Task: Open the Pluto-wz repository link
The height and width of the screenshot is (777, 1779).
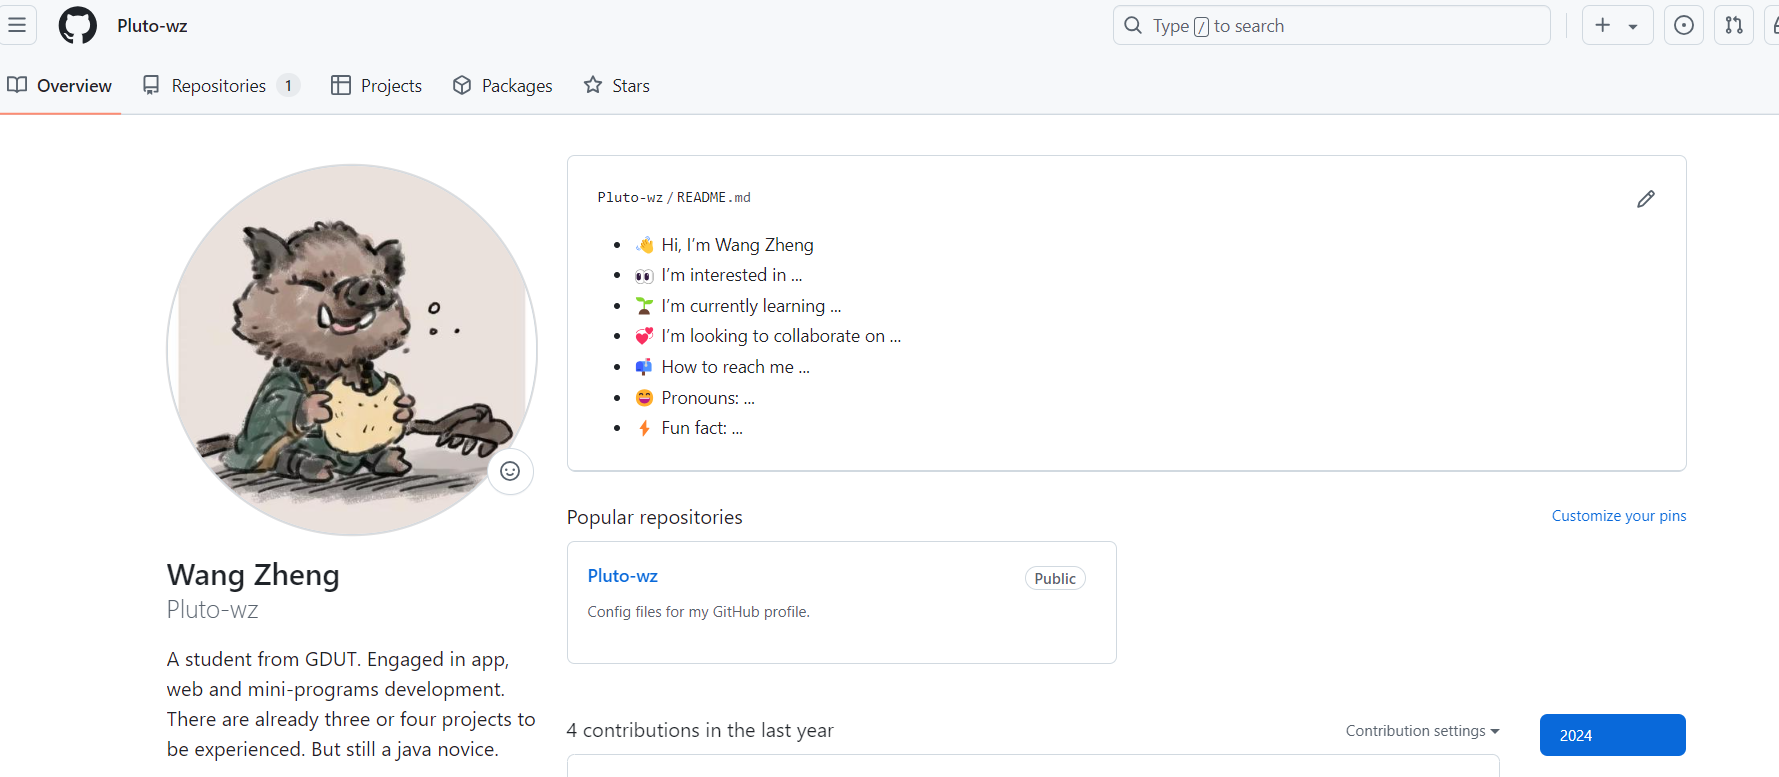Action: [622, 576]
